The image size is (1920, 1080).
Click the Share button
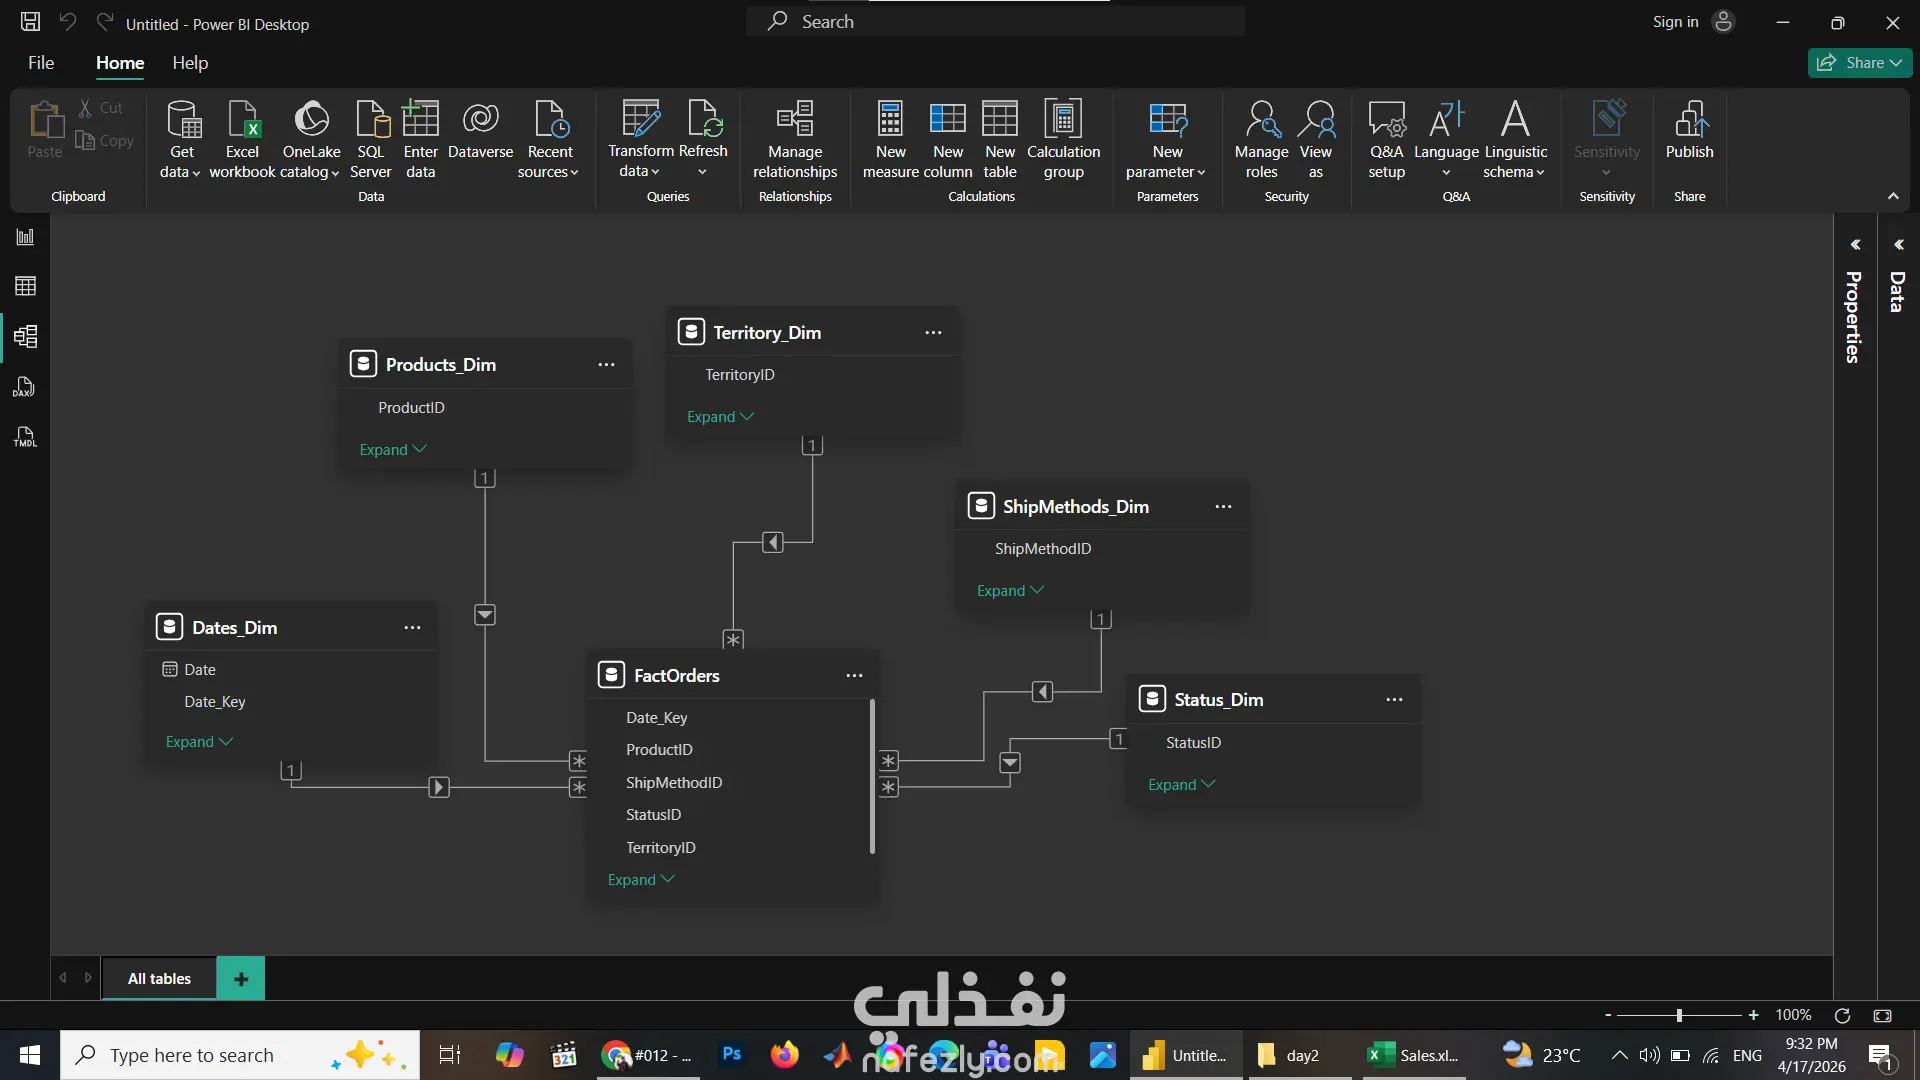coord(1860,63)
